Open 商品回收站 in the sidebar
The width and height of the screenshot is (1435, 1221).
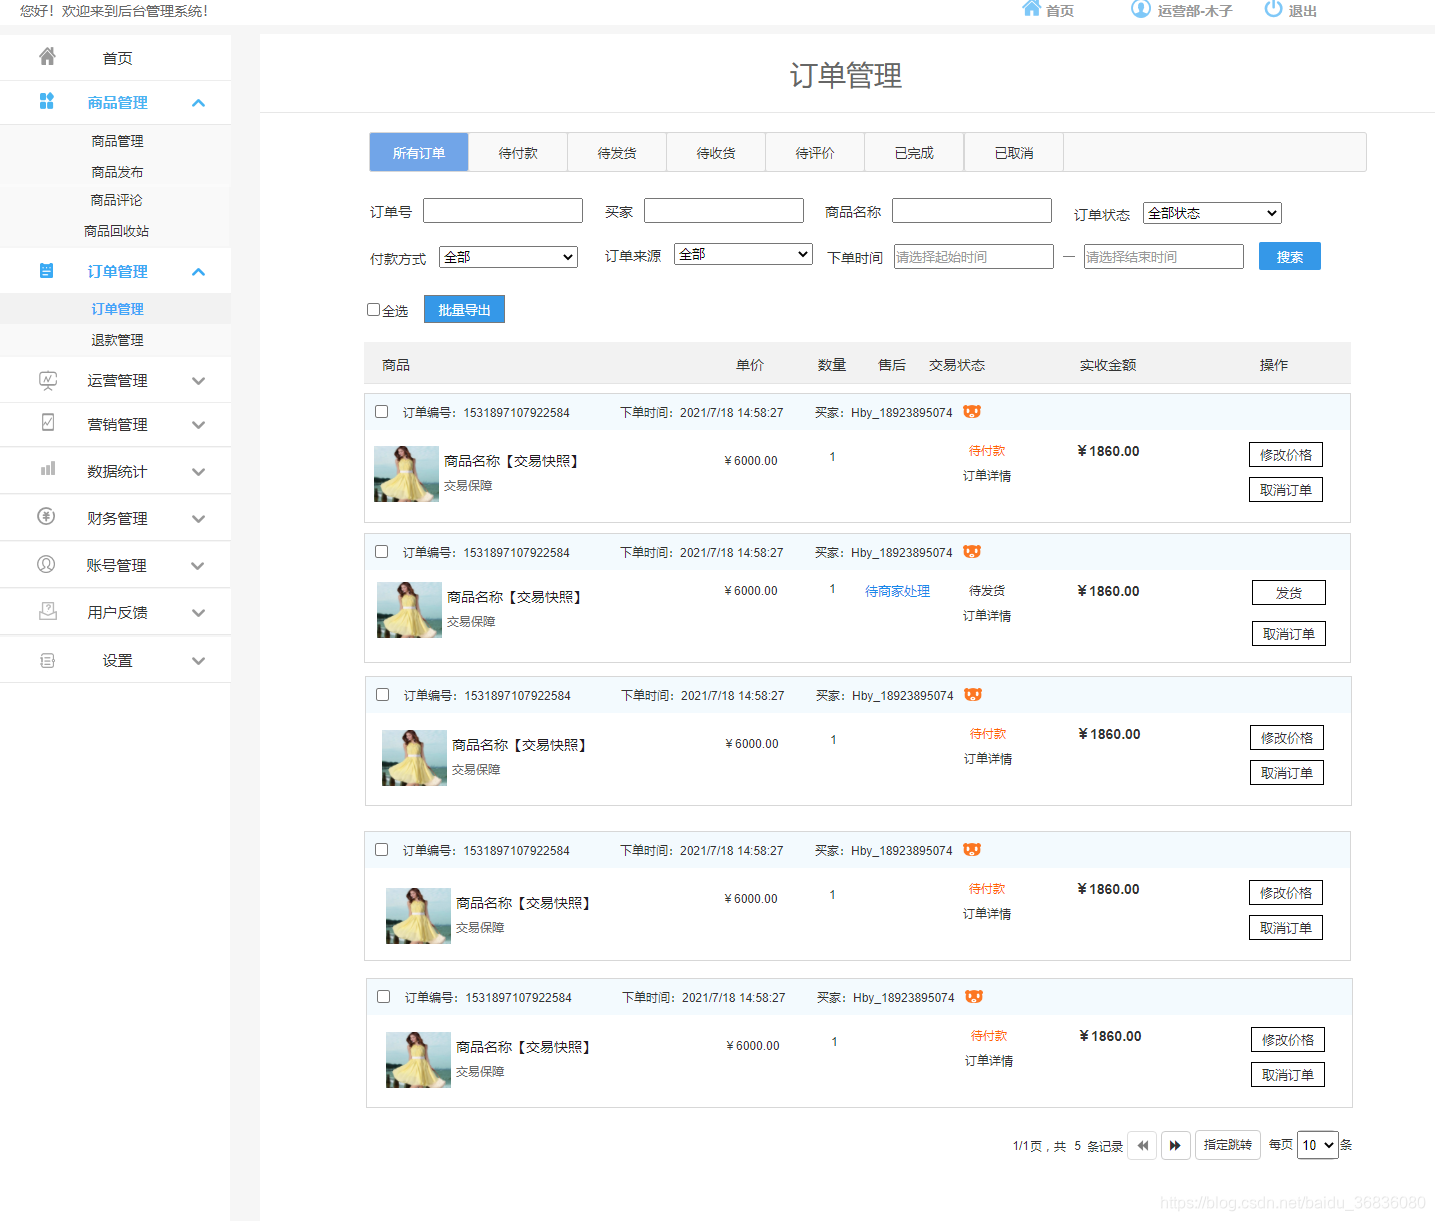(116, 230)
